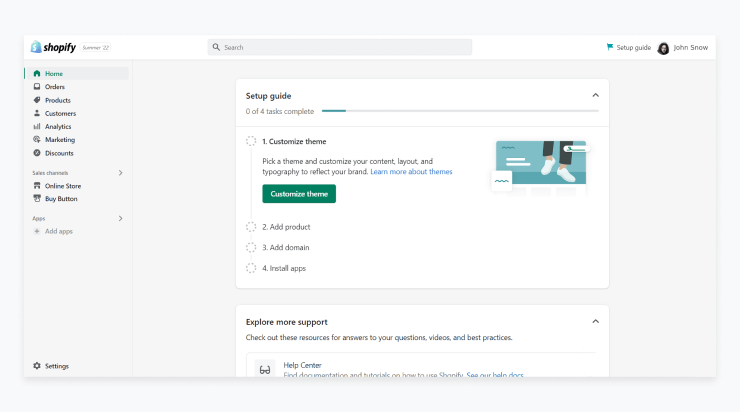Click the Buy Button icon
Viewport: 740px width, 412px height.
[37, 199]
